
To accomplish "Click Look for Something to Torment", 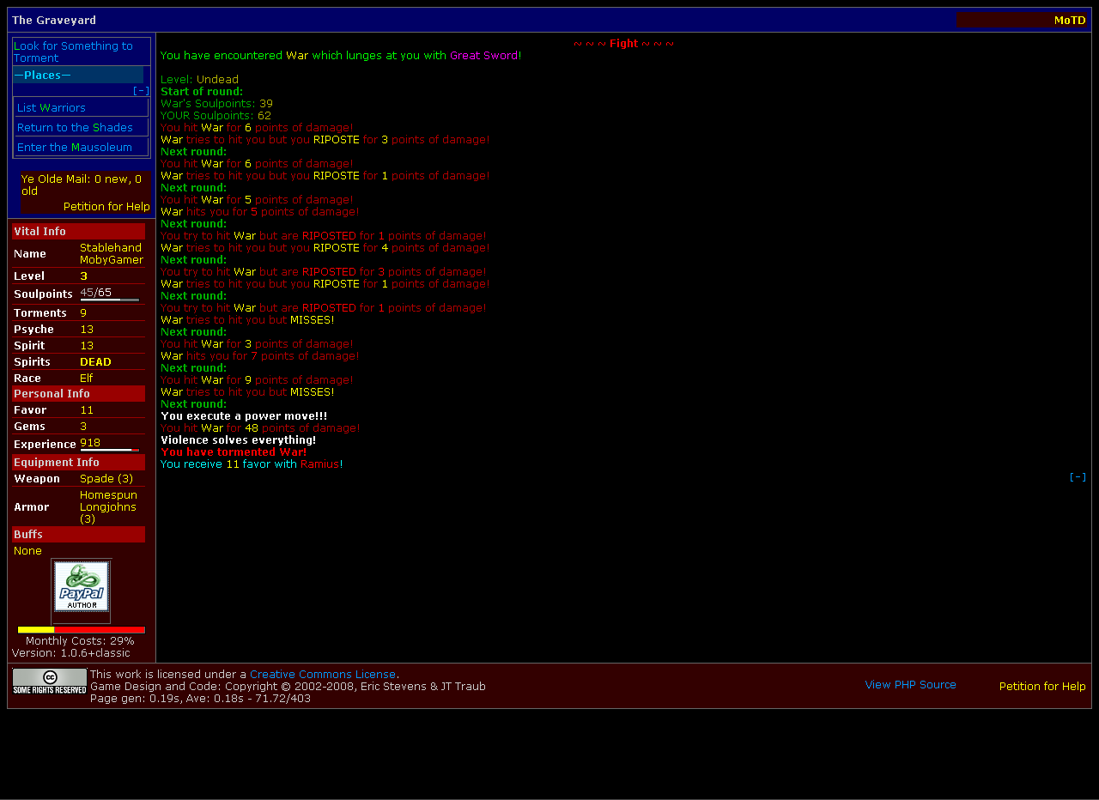I will [70, 51].
